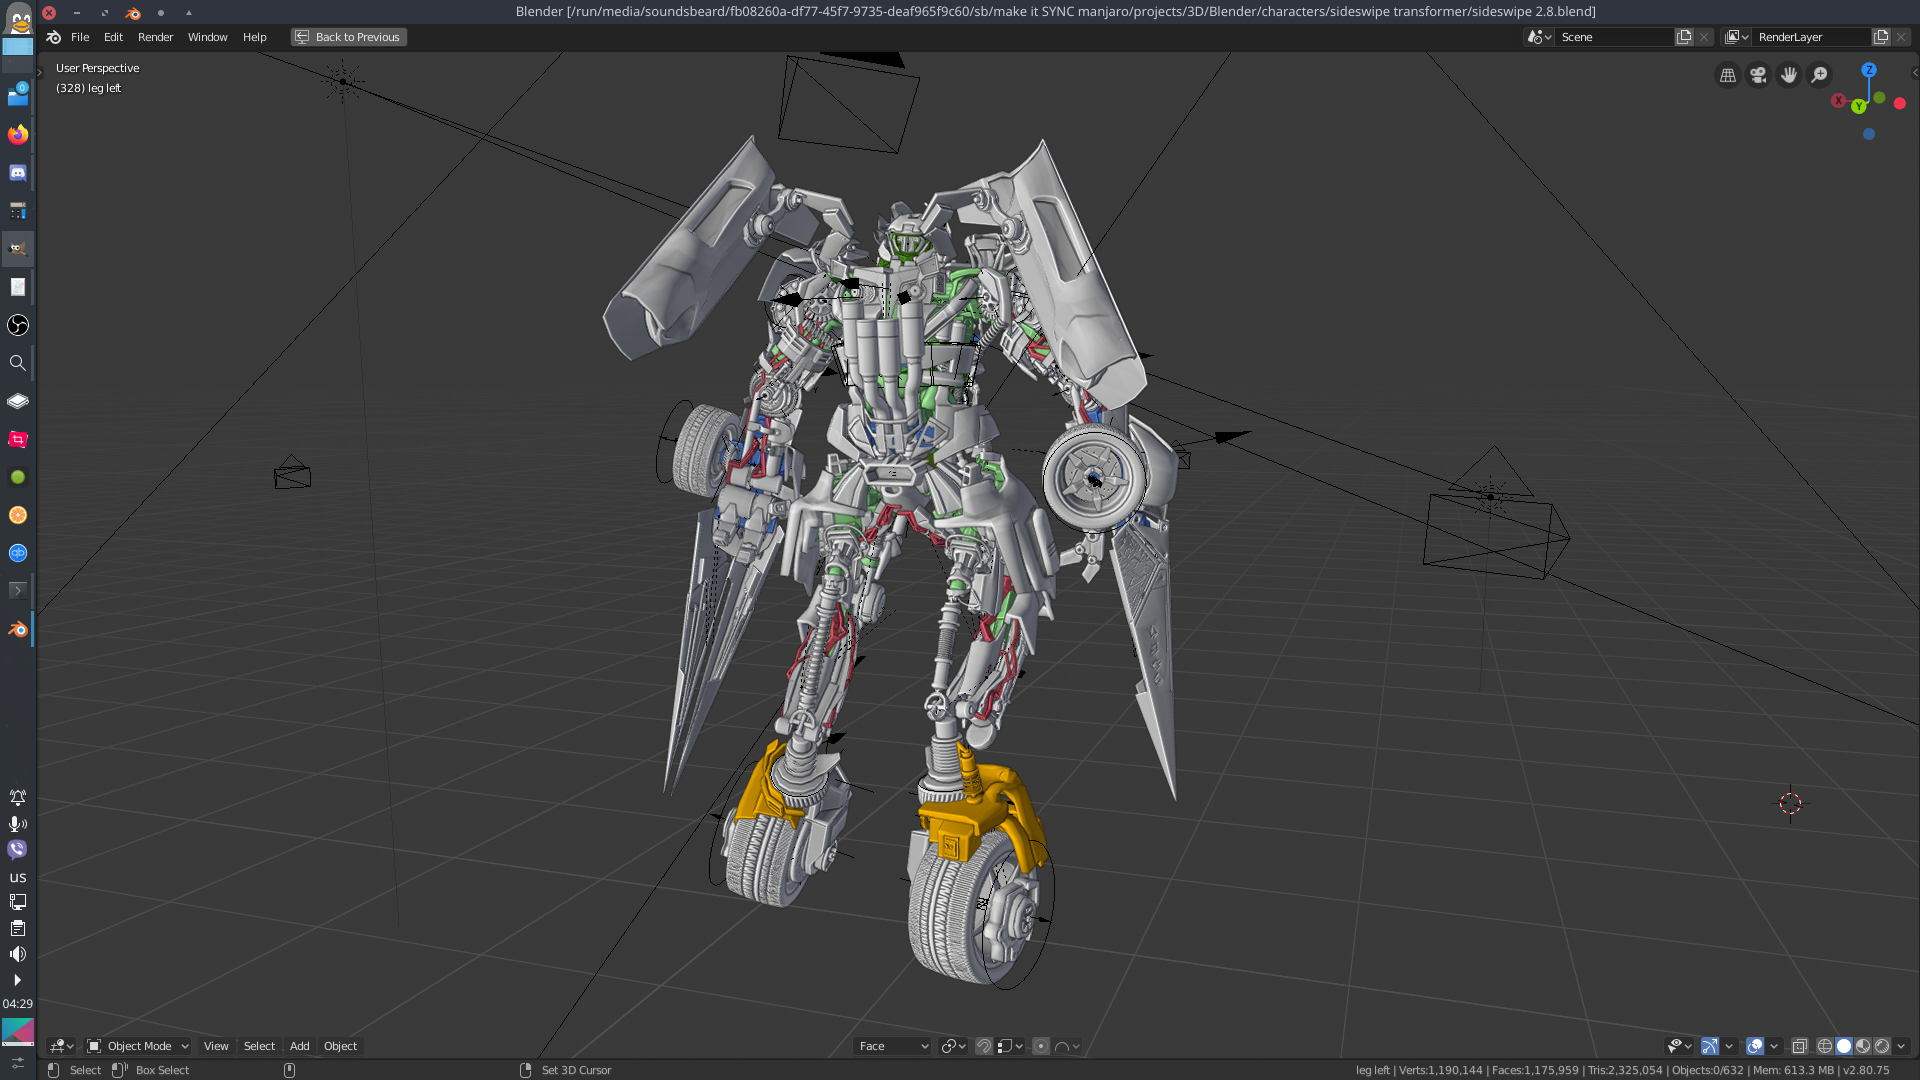1920x1080 pixels.
Task: Click the zoom view magnifier icon
Action: [1820, 75]
